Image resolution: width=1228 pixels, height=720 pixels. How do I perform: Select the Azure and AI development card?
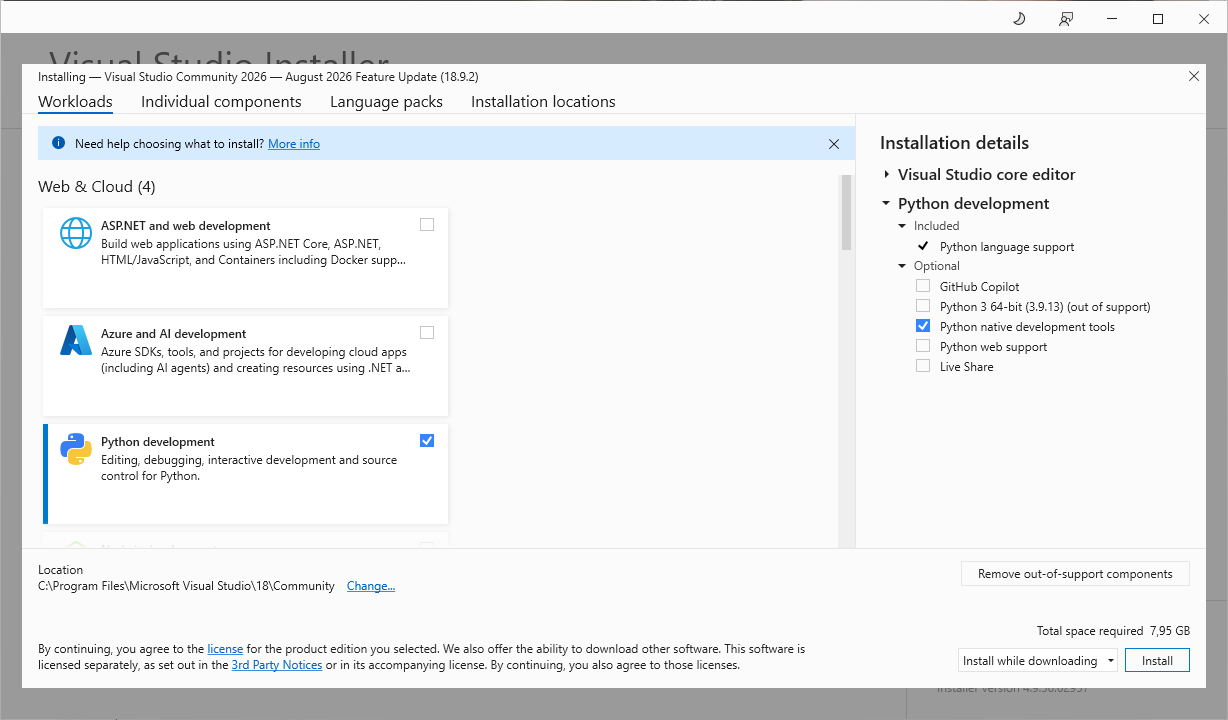(246, 366)
